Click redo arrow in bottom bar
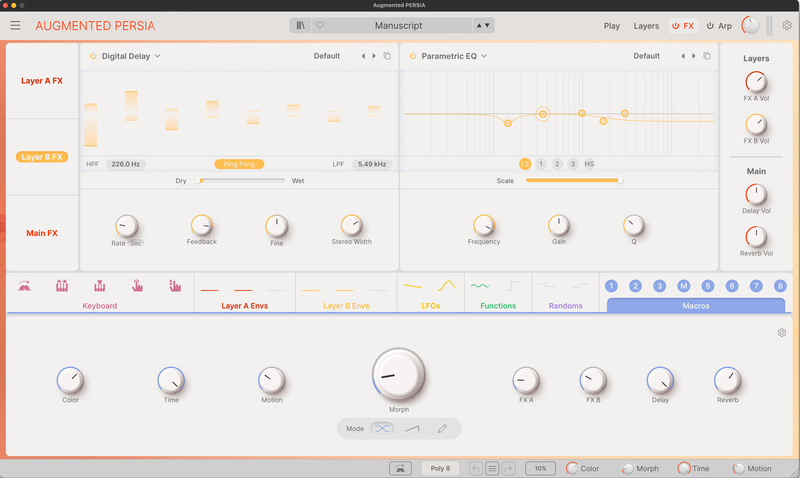The image size is (800, 478). pos(508,468)
